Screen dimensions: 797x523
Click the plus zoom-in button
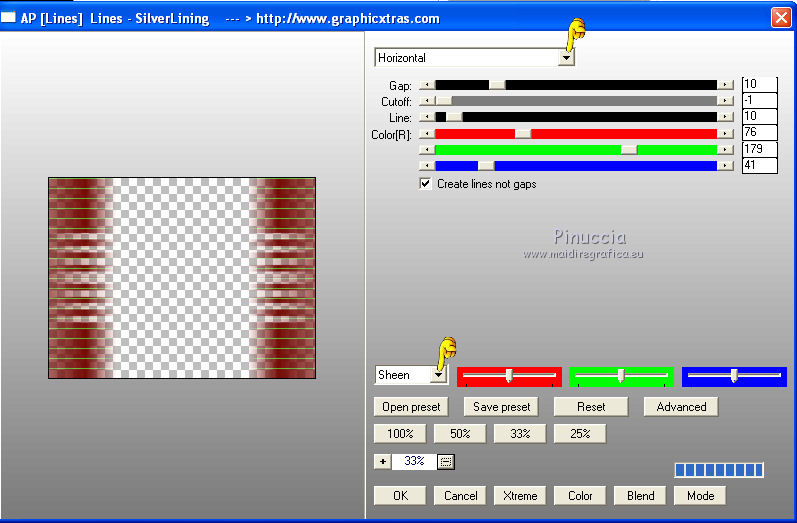[383, 461]
